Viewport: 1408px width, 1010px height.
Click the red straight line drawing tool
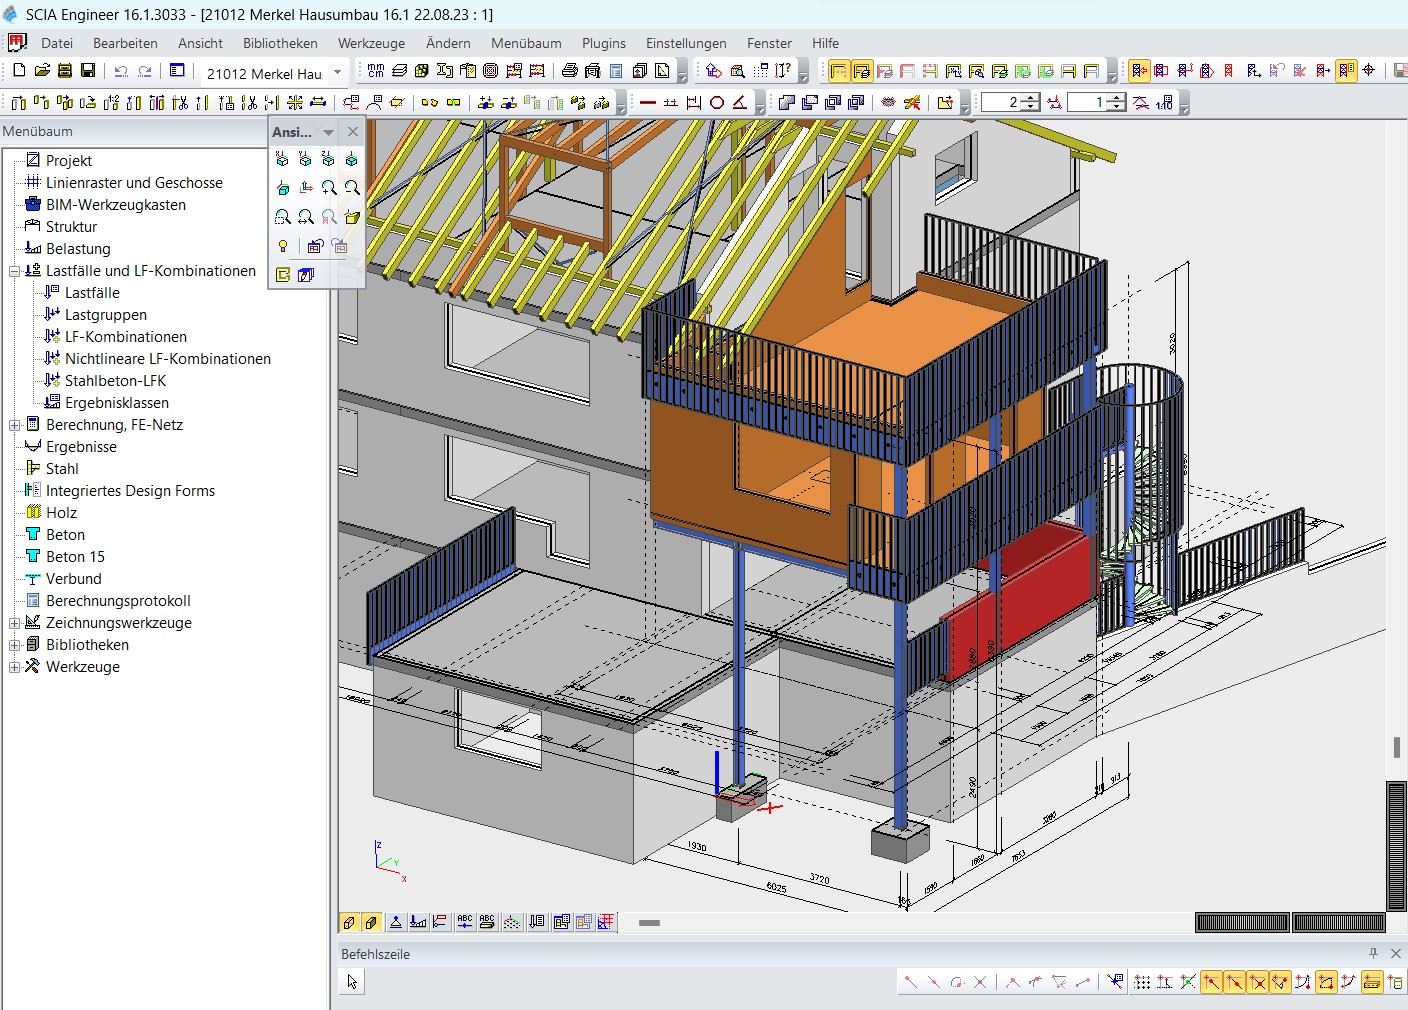pyautogui.click(x=648, y=102)
